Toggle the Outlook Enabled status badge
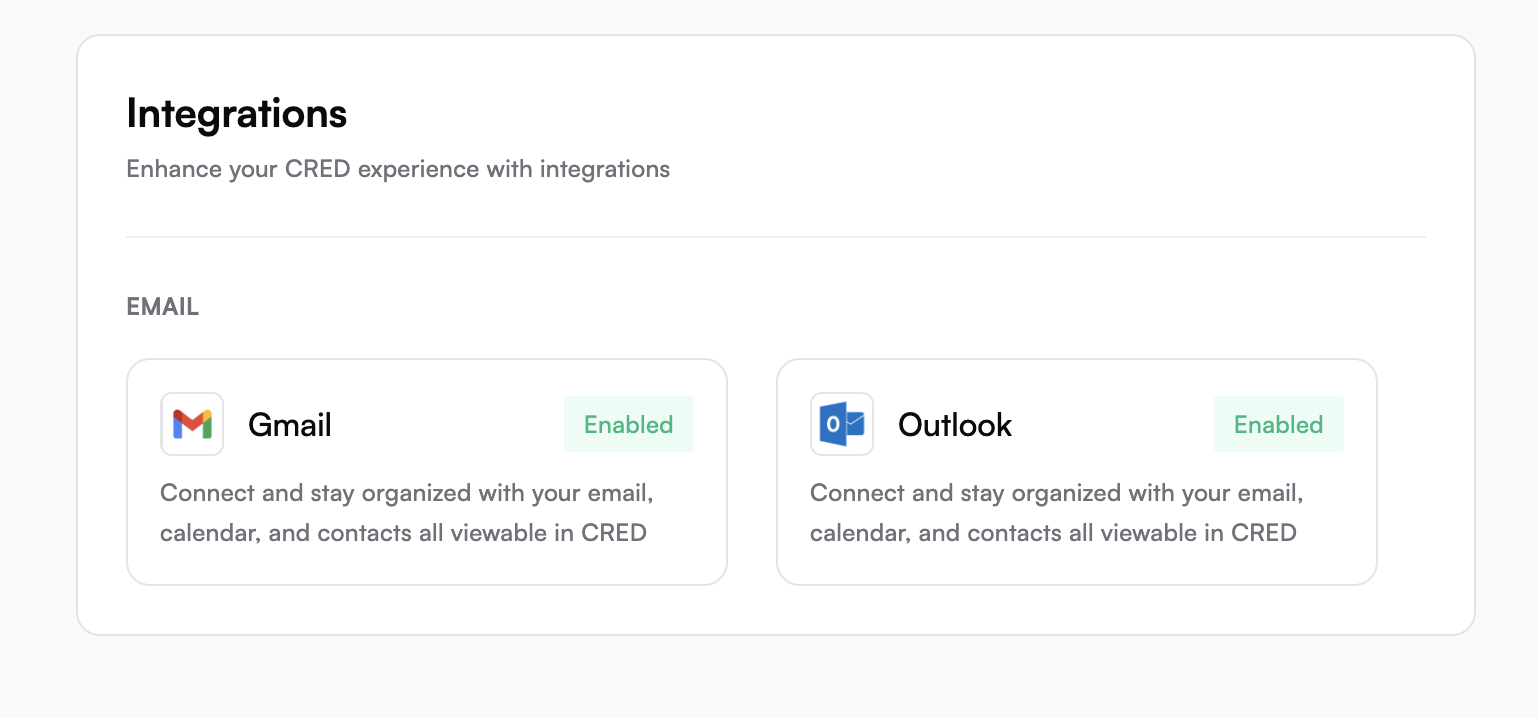1538x718 pixels. (1279, 424)
